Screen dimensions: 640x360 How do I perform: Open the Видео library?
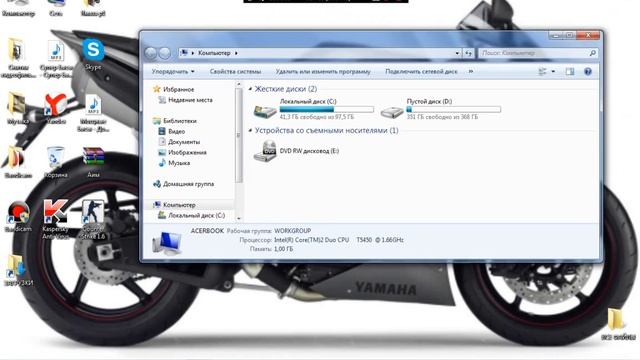176,131
